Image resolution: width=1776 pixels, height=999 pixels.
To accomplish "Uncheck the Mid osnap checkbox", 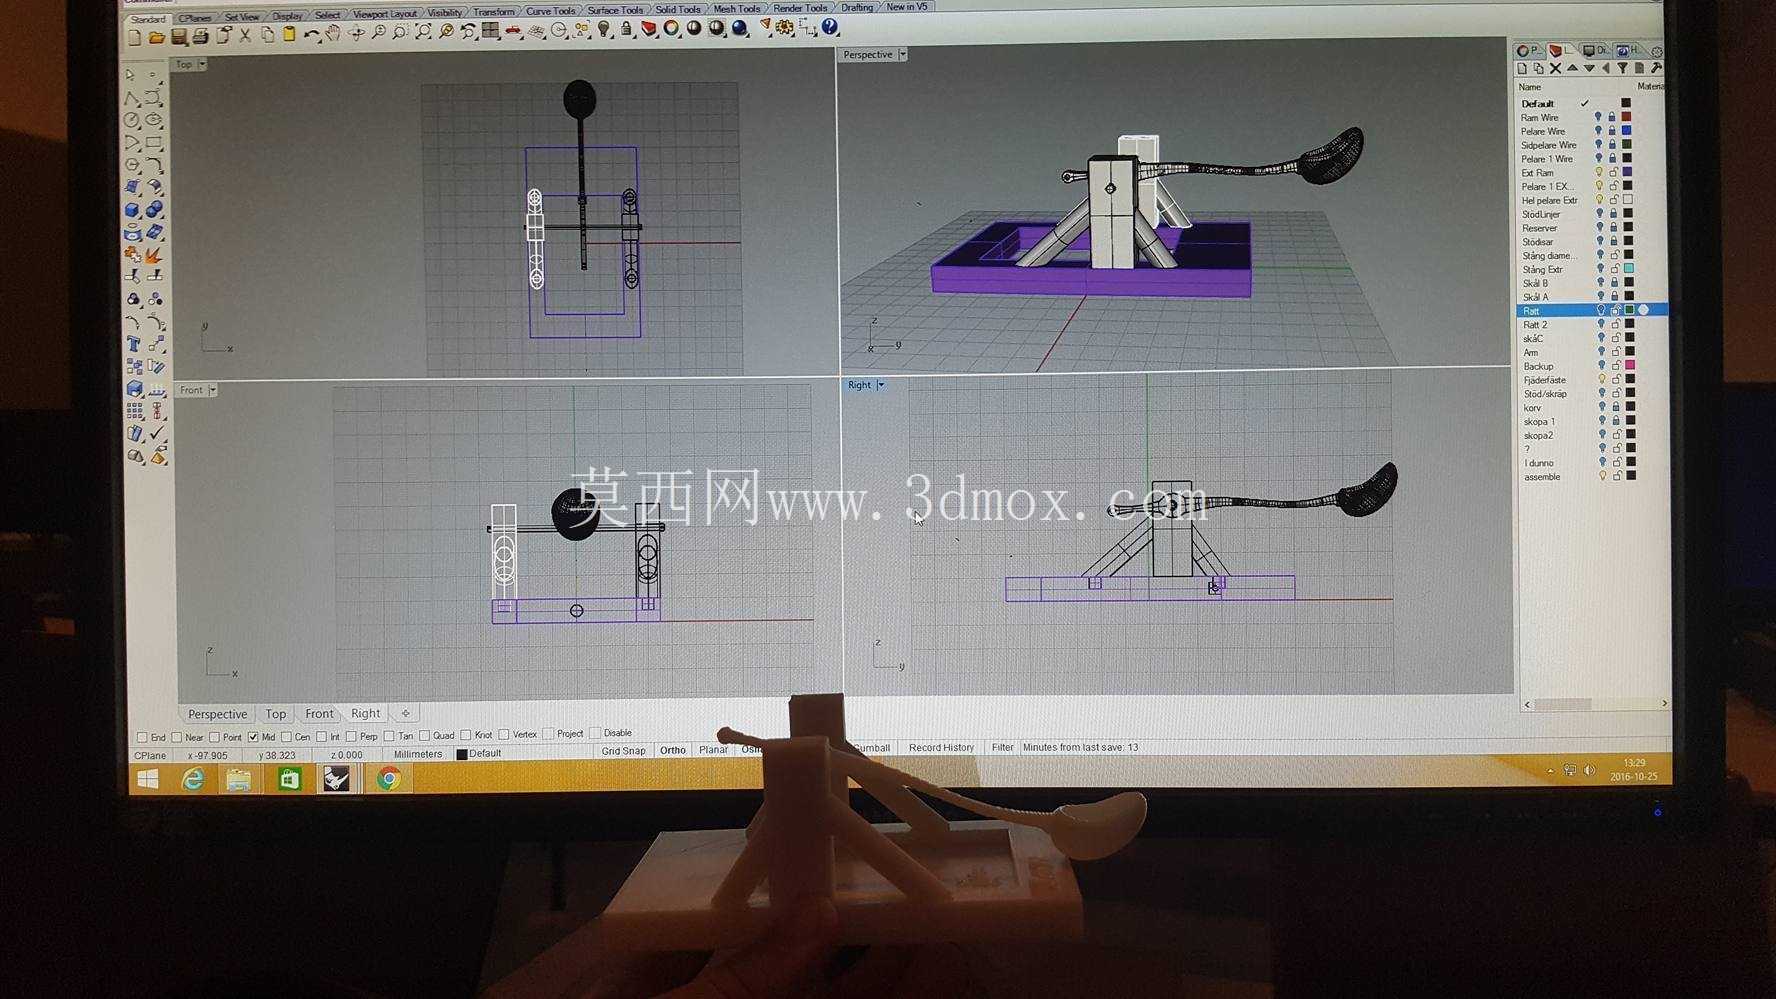I will (x=253, y=737).
